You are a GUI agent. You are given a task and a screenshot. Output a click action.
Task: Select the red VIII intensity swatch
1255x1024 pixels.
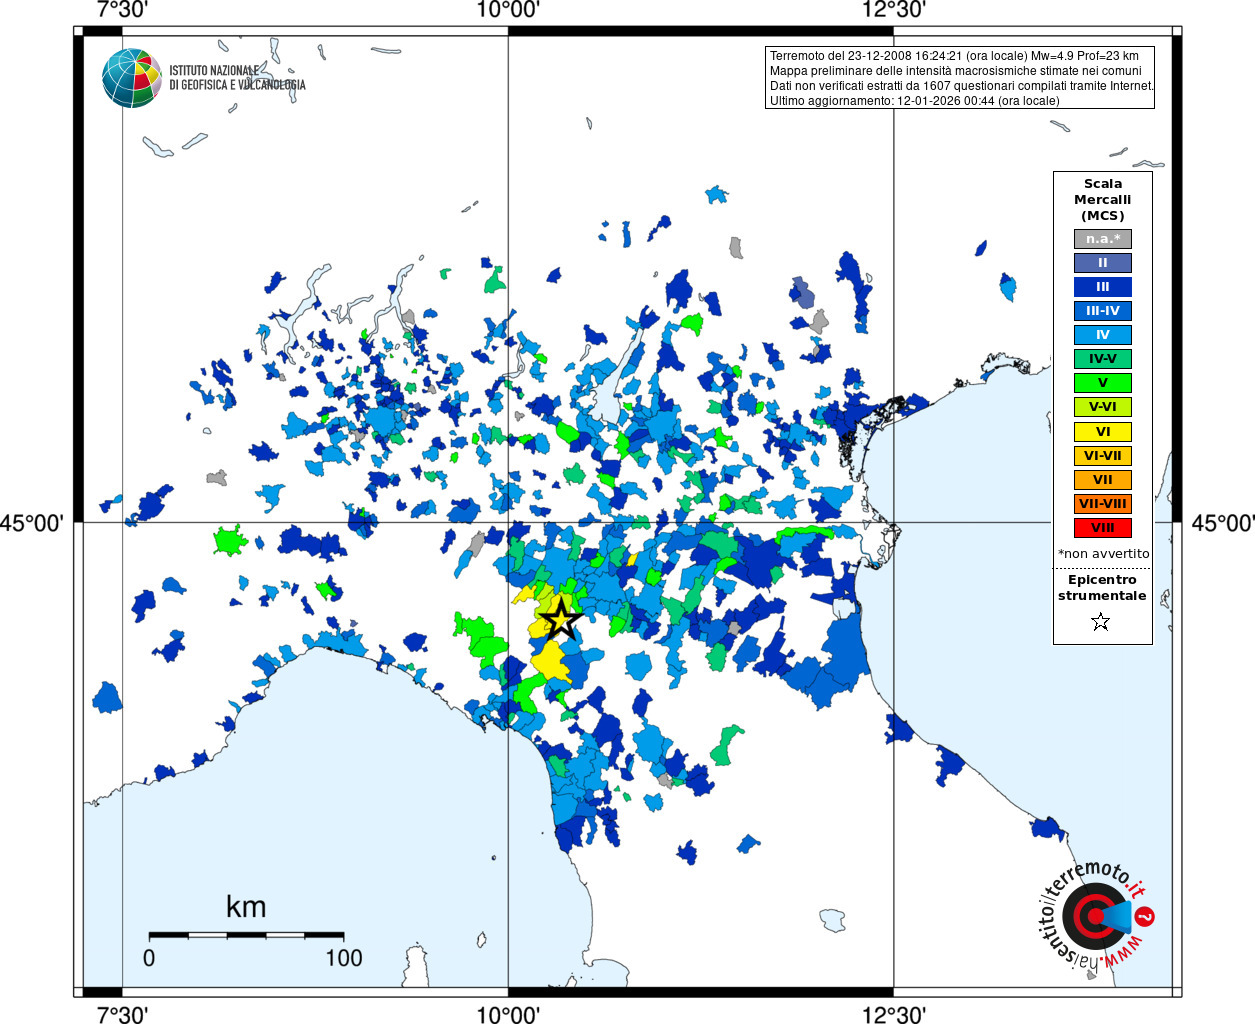click(x=1103, y=528)
